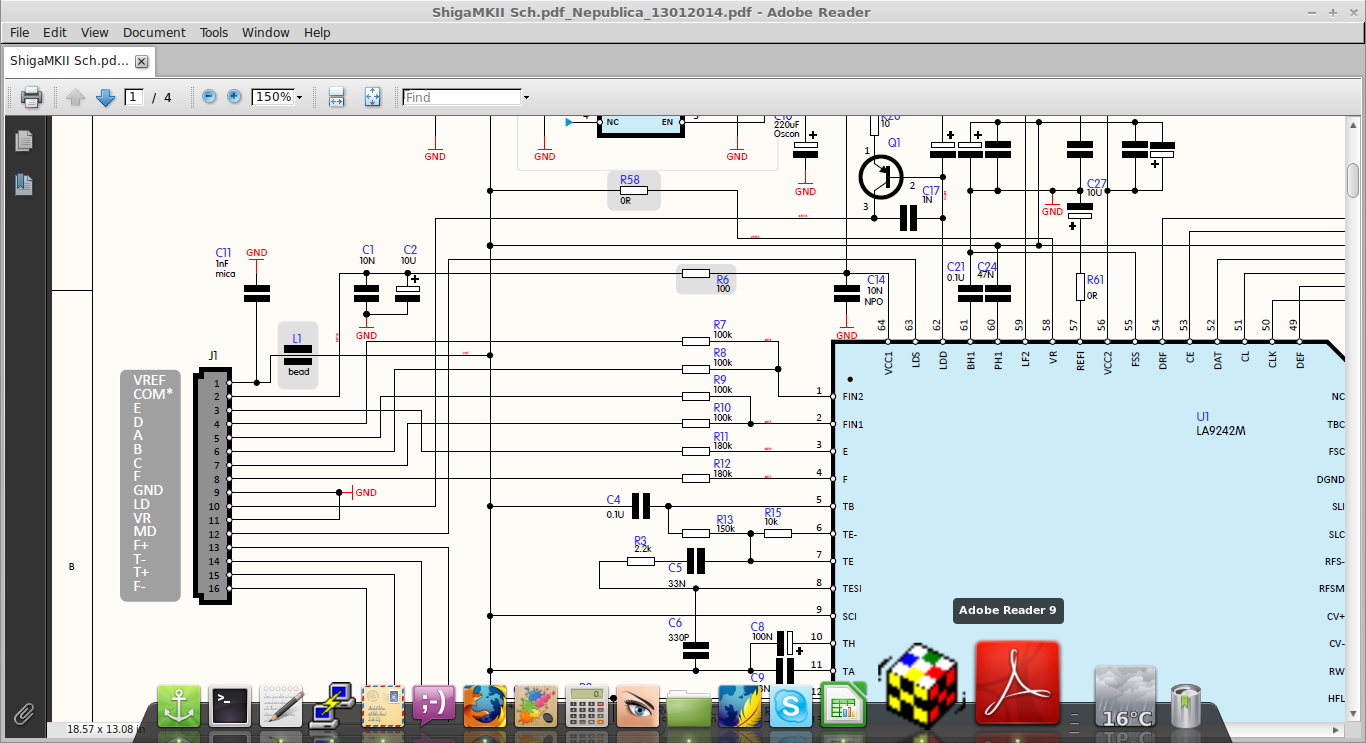
Task: Open the spreadsheet app in the dock
Action: coord(843,706)
